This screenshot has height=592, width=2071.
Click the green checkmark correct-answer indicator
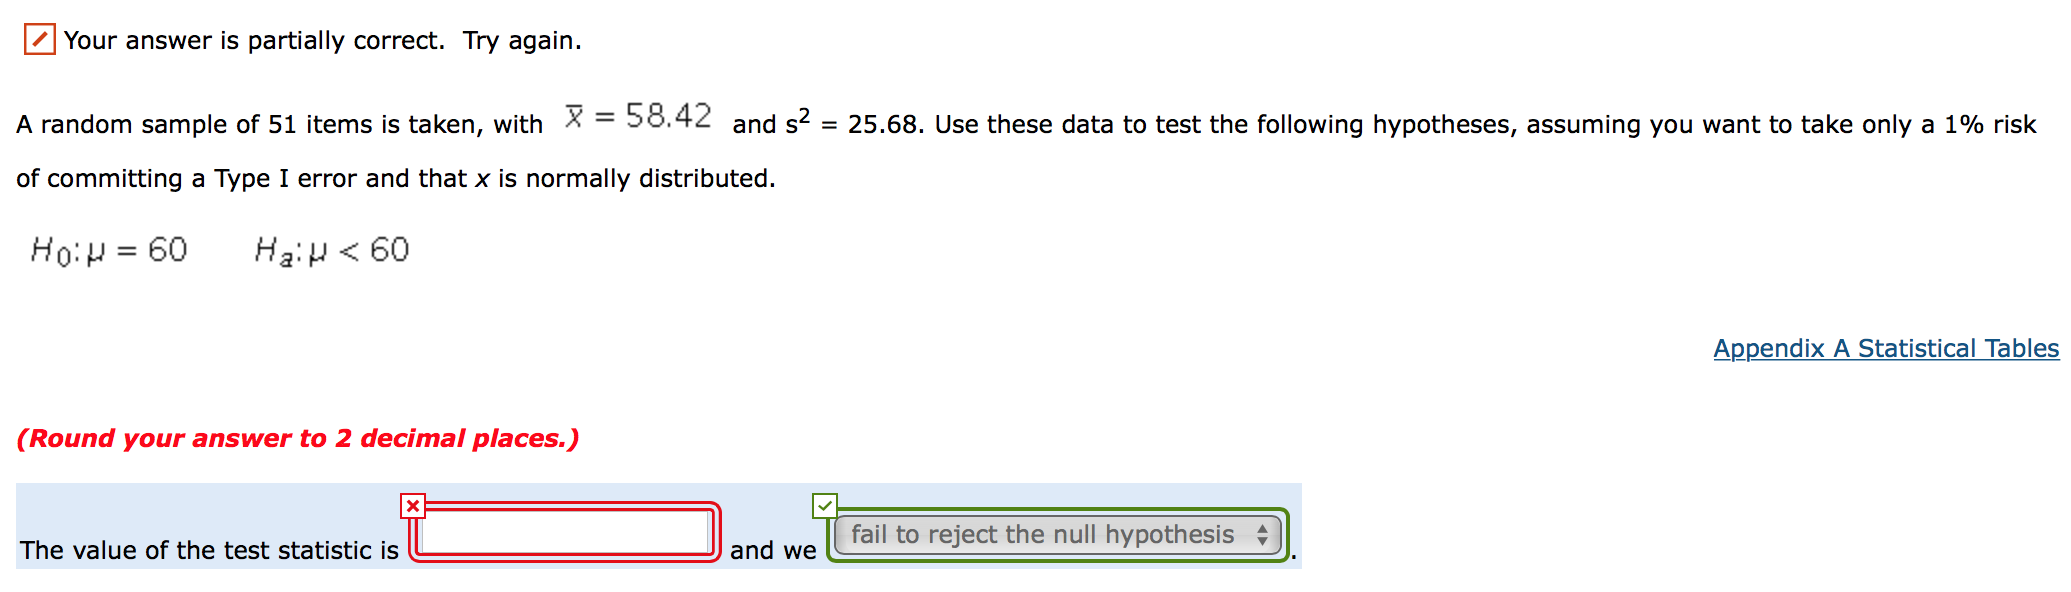825,505
